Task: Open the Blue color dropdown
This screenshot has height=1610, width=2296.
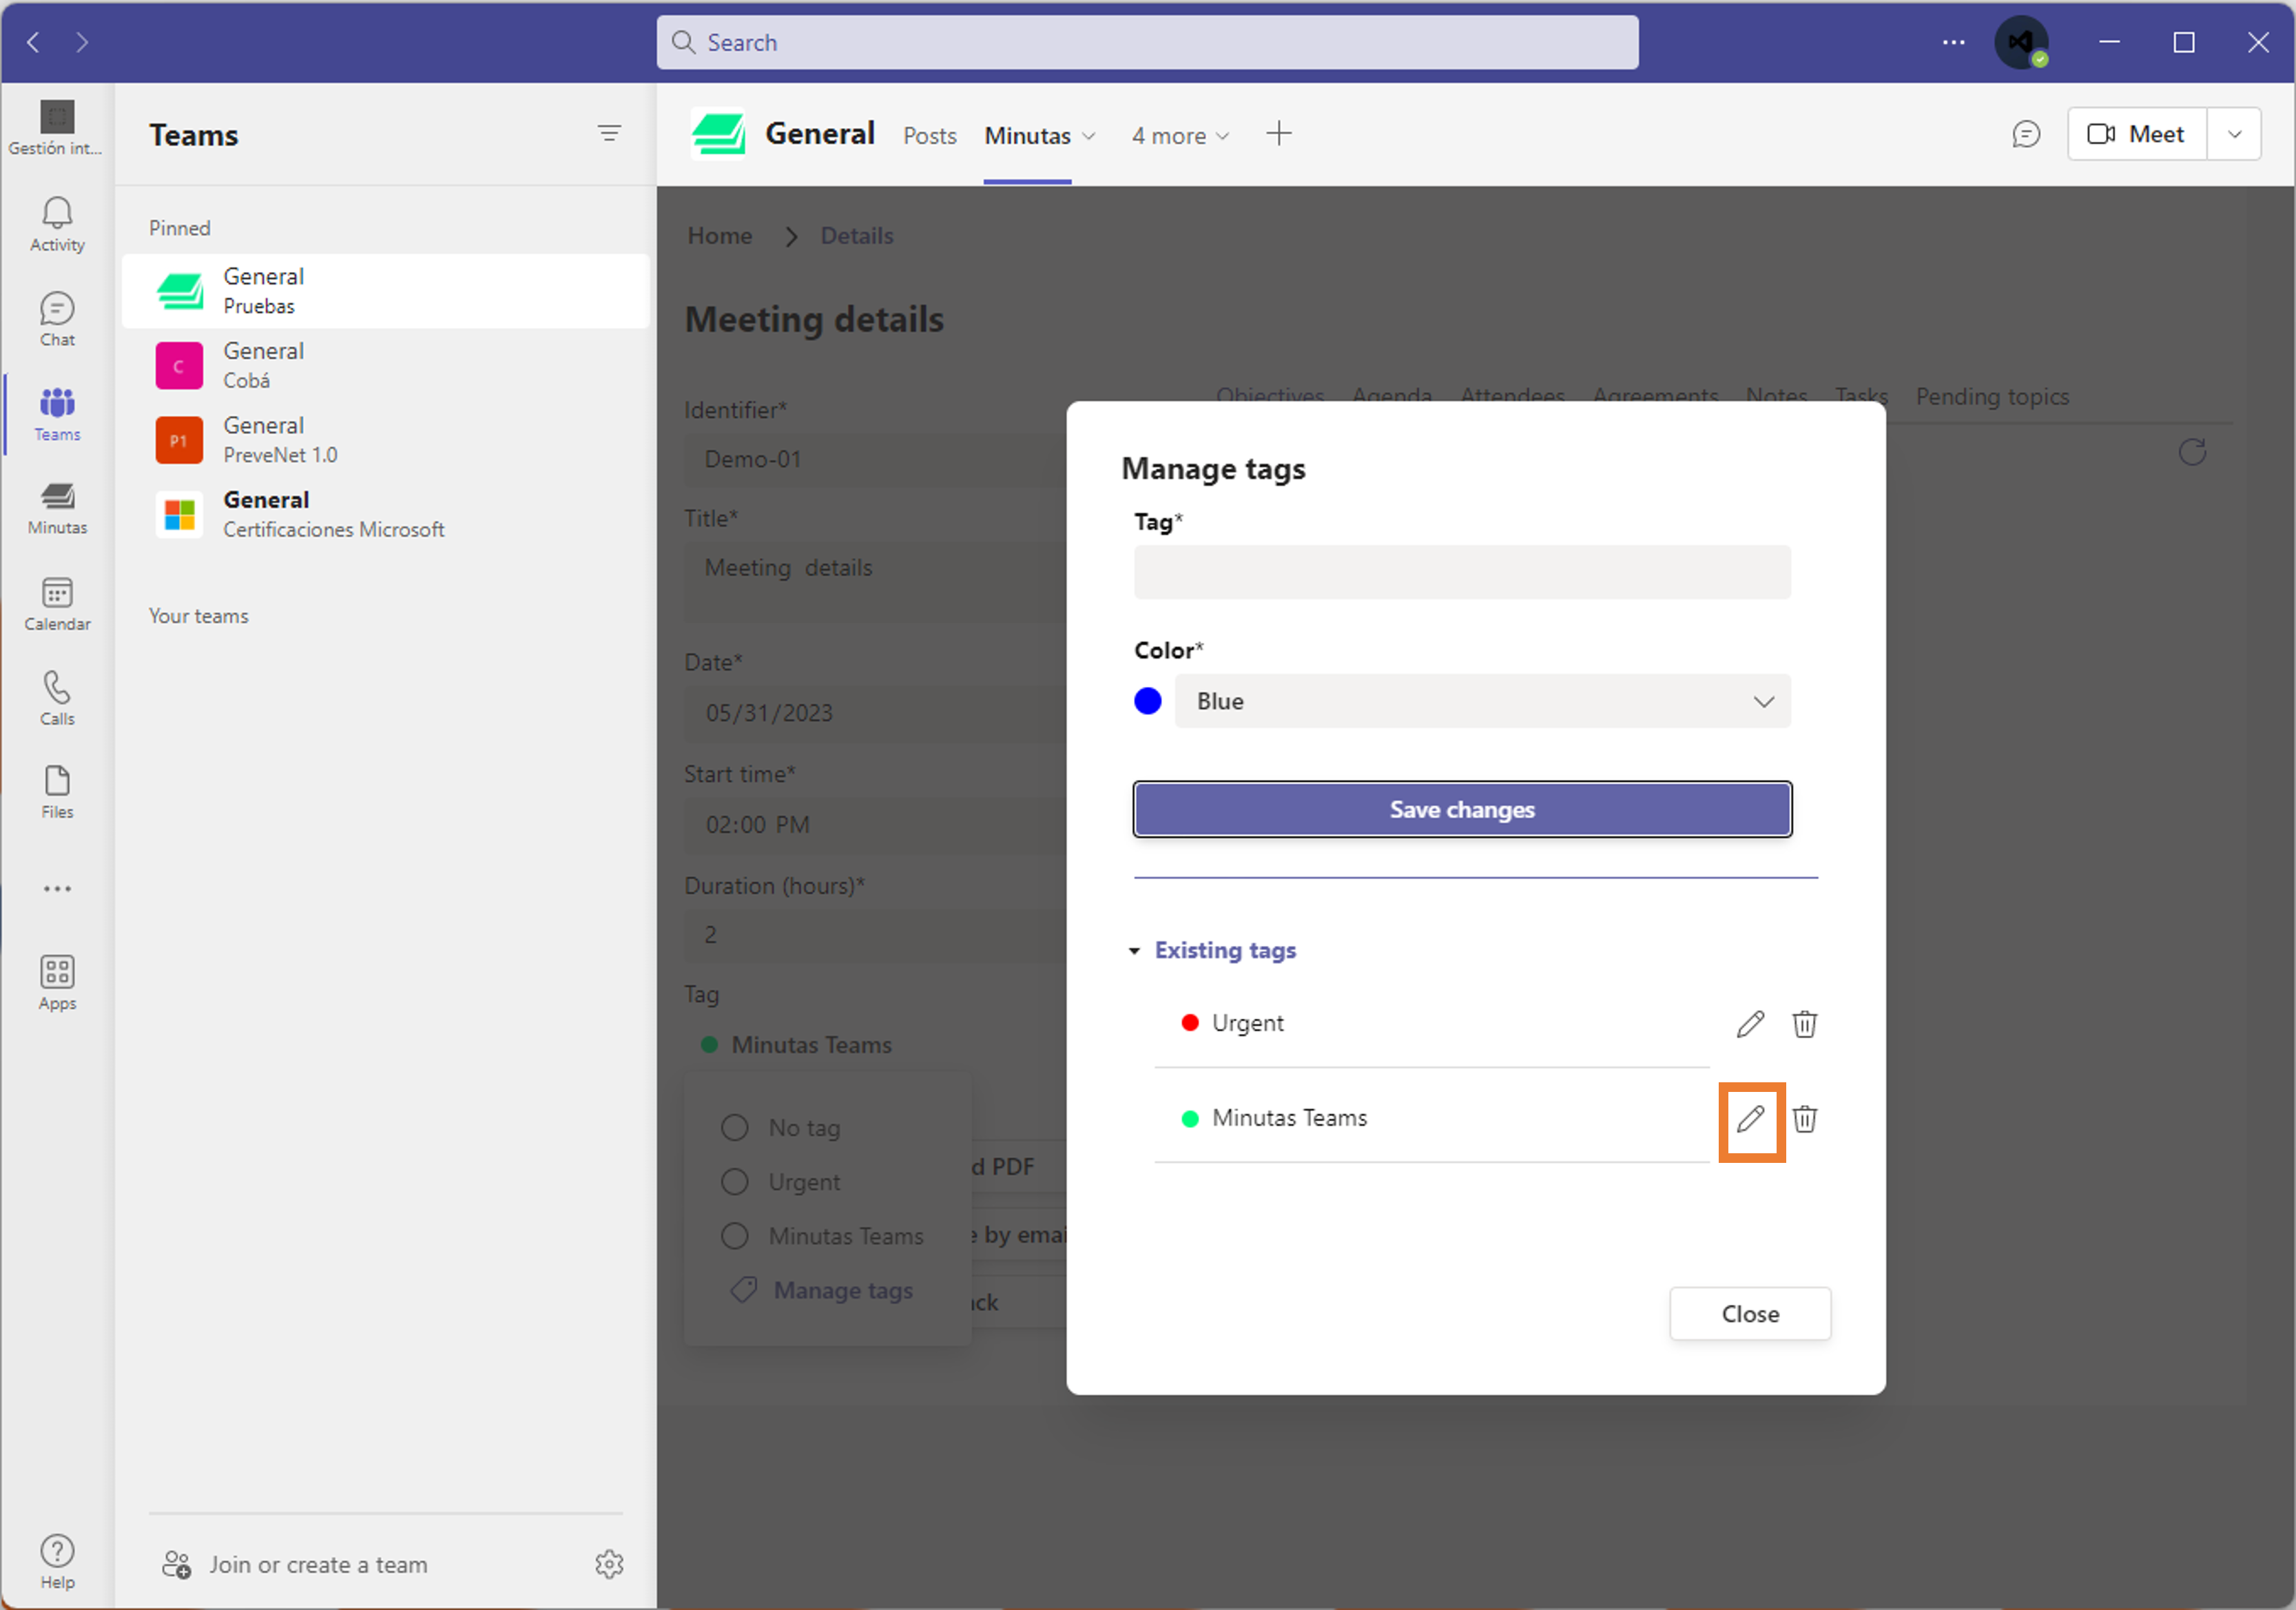Action: [x=1482, y=701]
